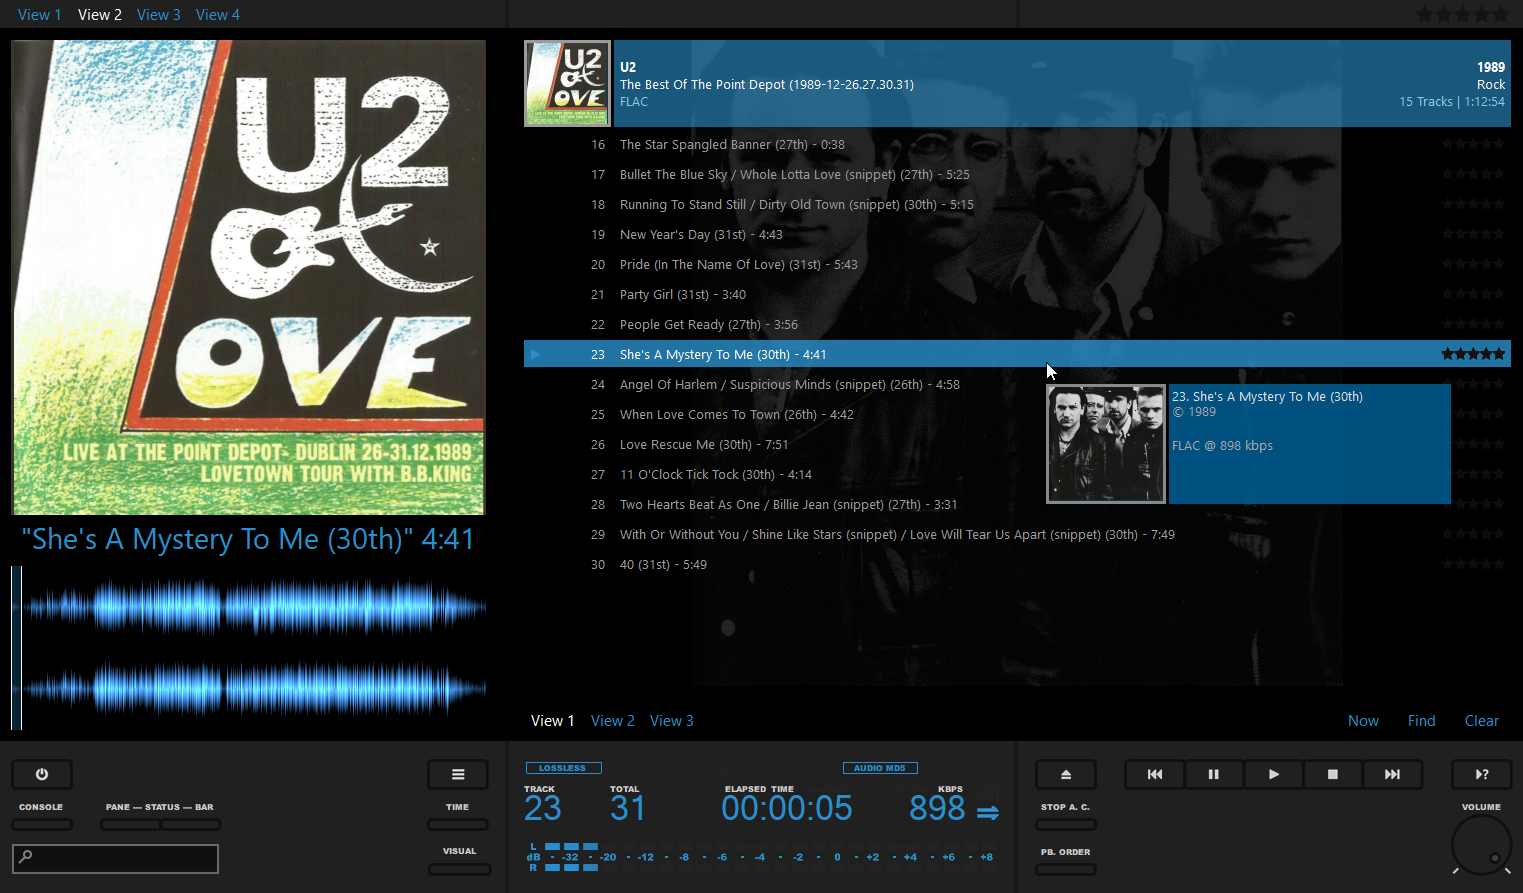Toggle the switch below the BAR label

[191, 825]
